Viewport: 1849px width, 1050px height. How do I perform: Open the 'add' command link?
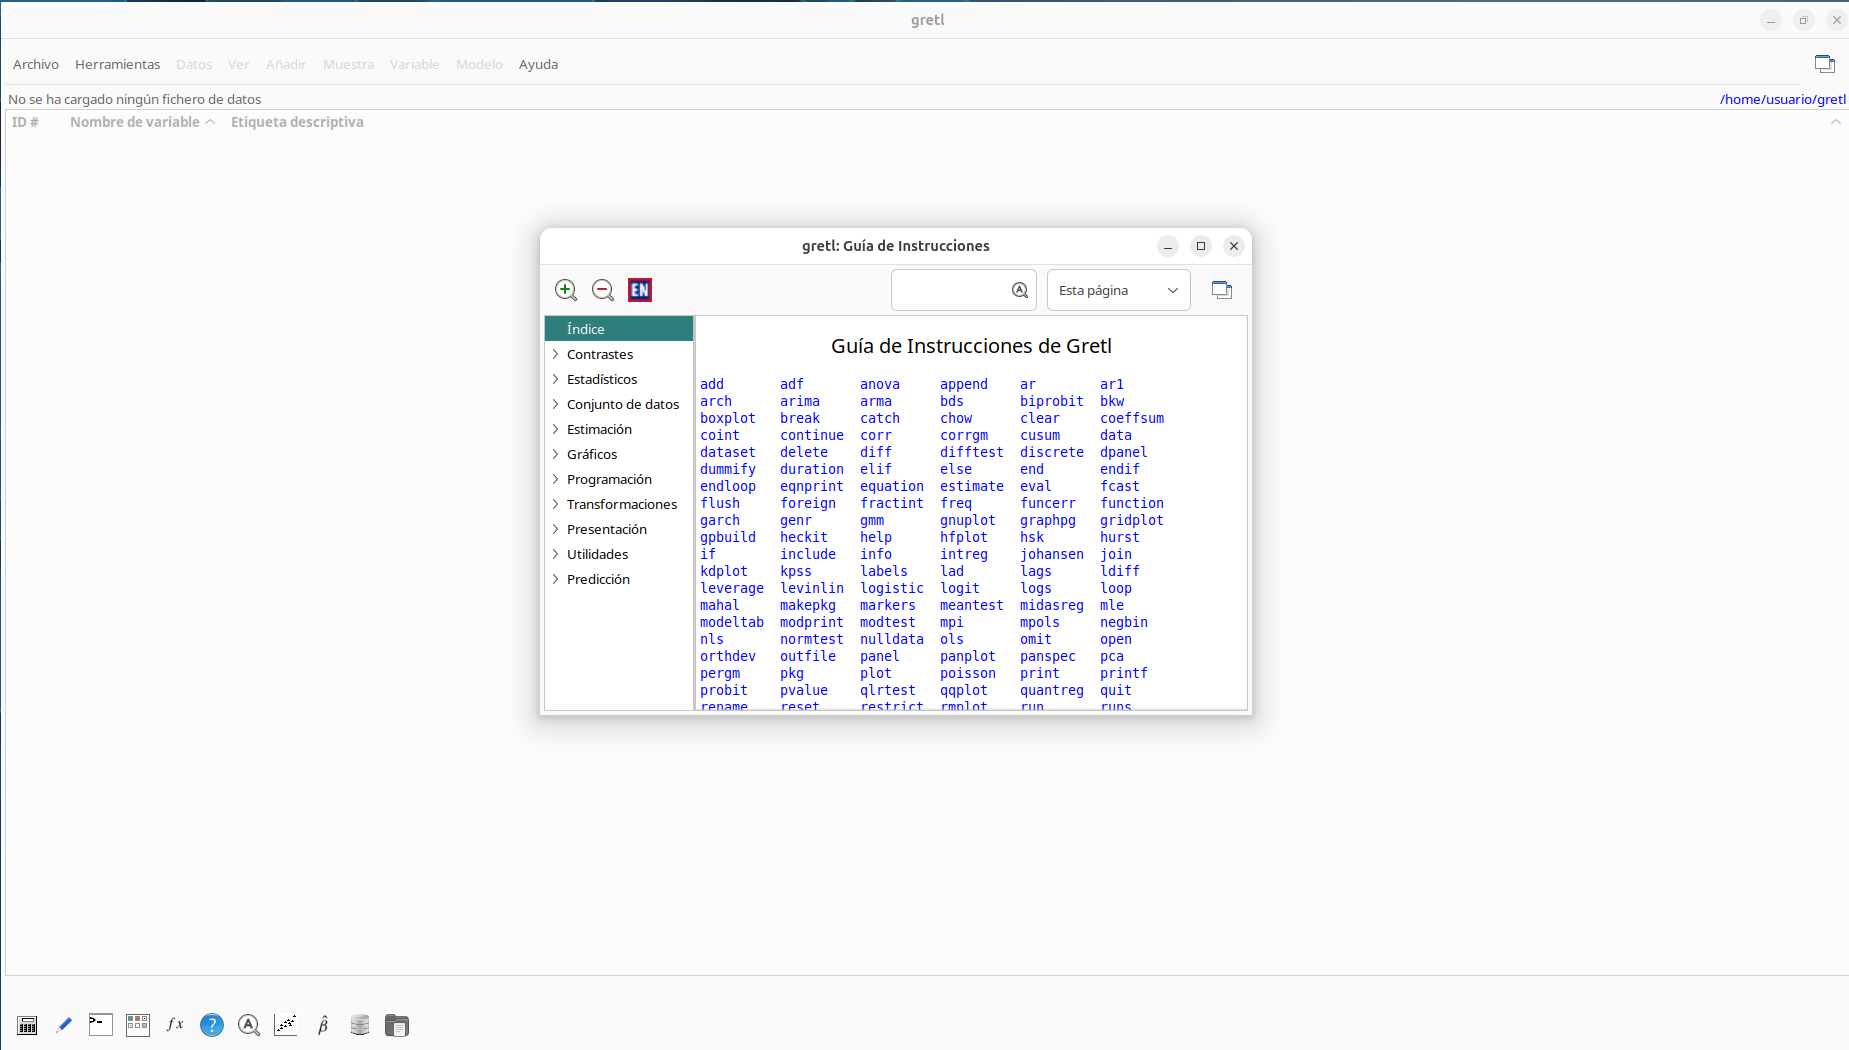[712, 384]
